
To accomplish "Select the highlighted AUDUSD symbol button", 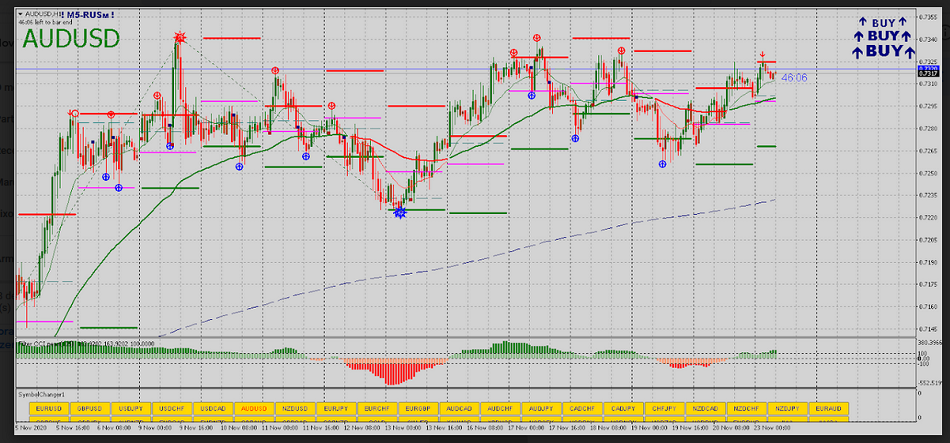I will 254,409.
